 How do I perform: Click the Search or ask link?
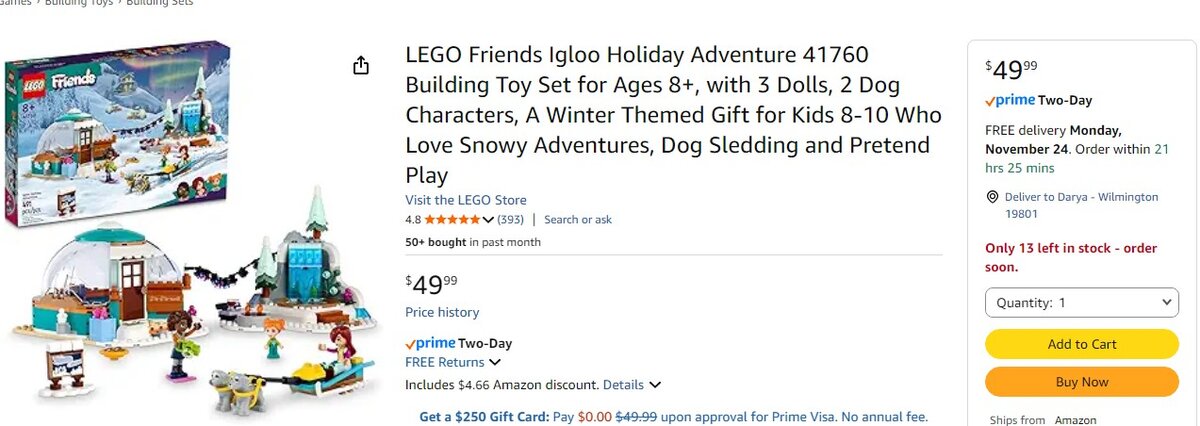[577, 220]
